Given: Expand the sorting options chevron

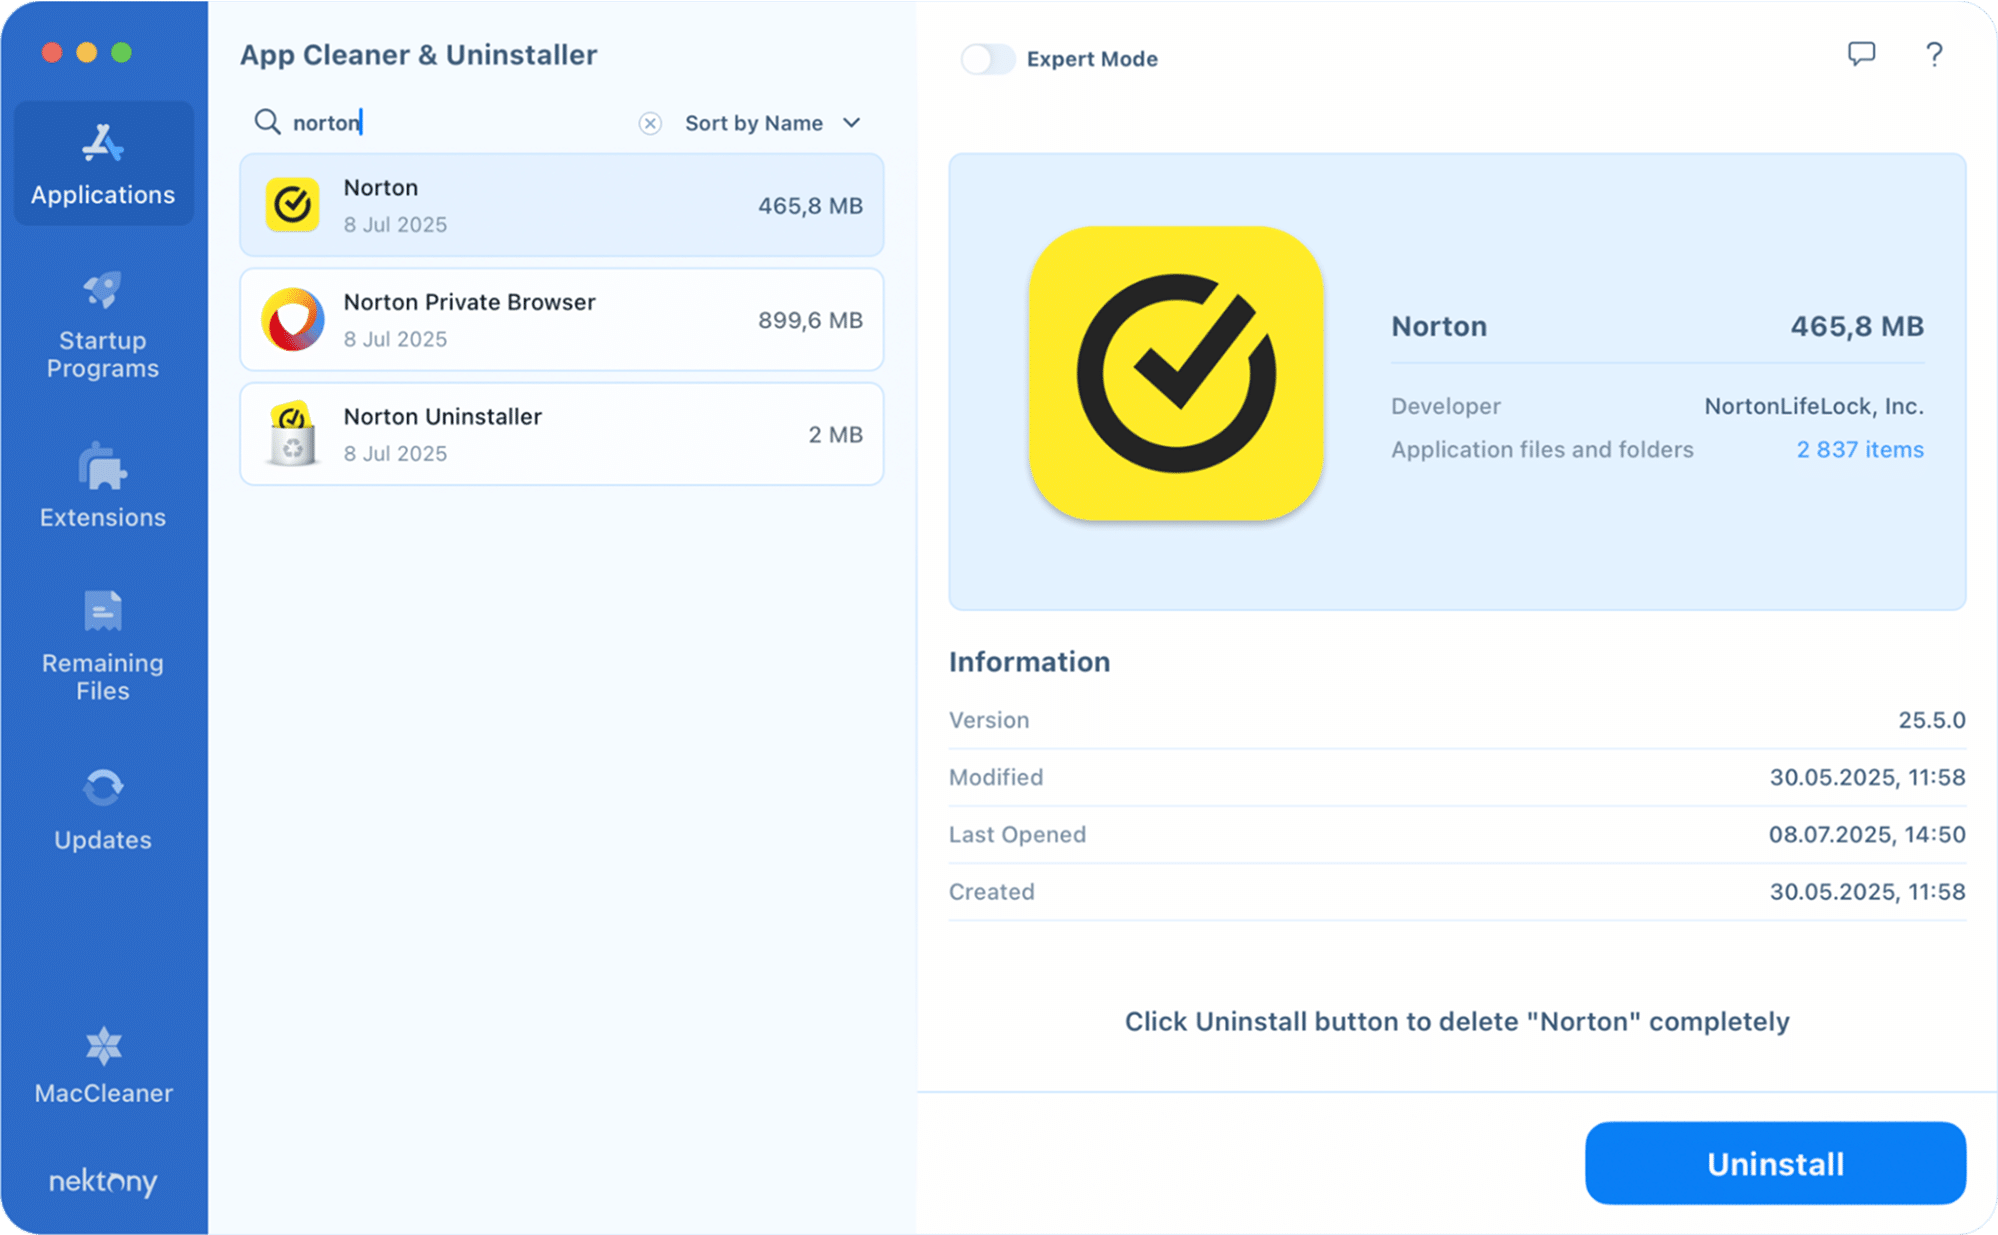Looking at the screenshot, I should [851, 122].
